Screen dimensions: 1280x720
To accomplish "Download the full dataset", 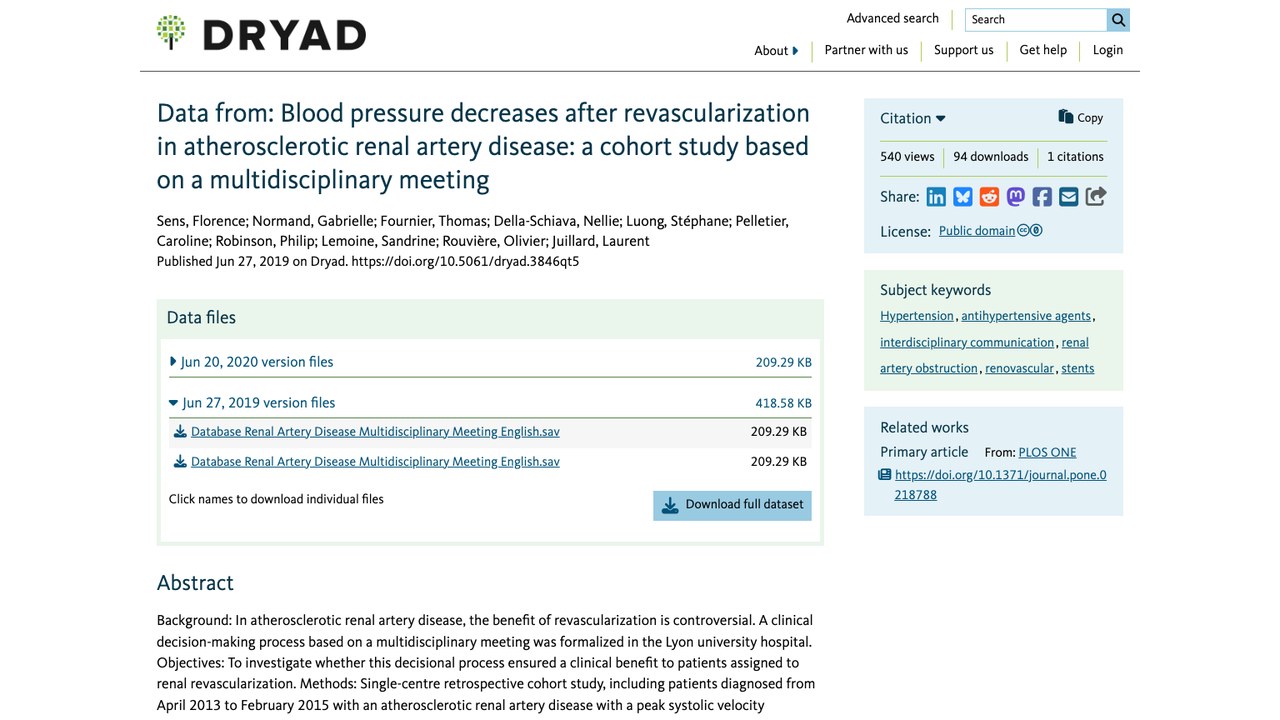I will [733, 505].
